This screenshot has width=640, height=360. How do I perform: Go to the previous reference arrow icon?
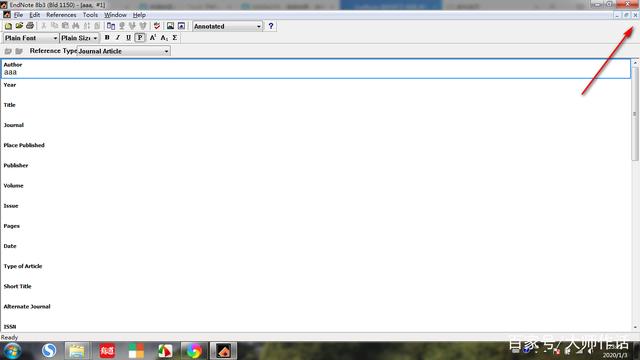tap(8, 51)
